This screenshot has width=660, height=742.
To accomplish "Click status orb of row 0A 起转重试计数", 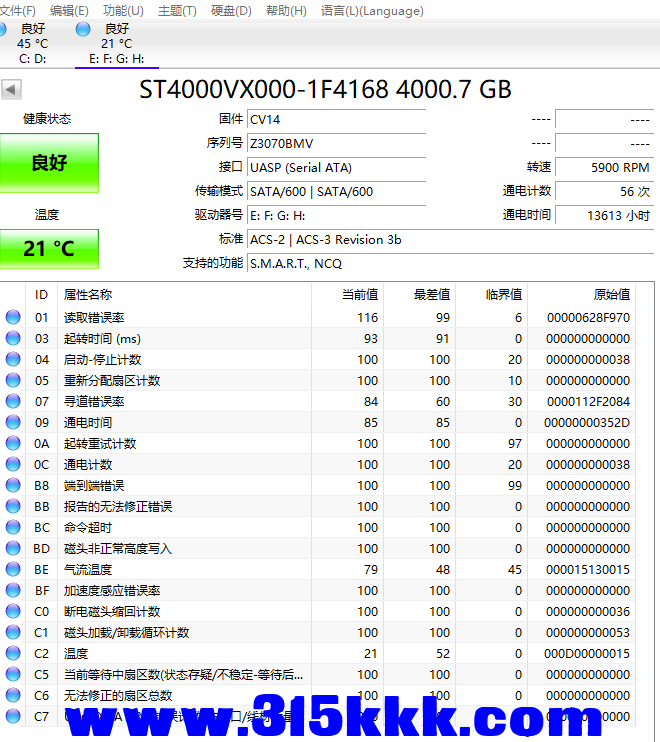I will pos(13,443).
